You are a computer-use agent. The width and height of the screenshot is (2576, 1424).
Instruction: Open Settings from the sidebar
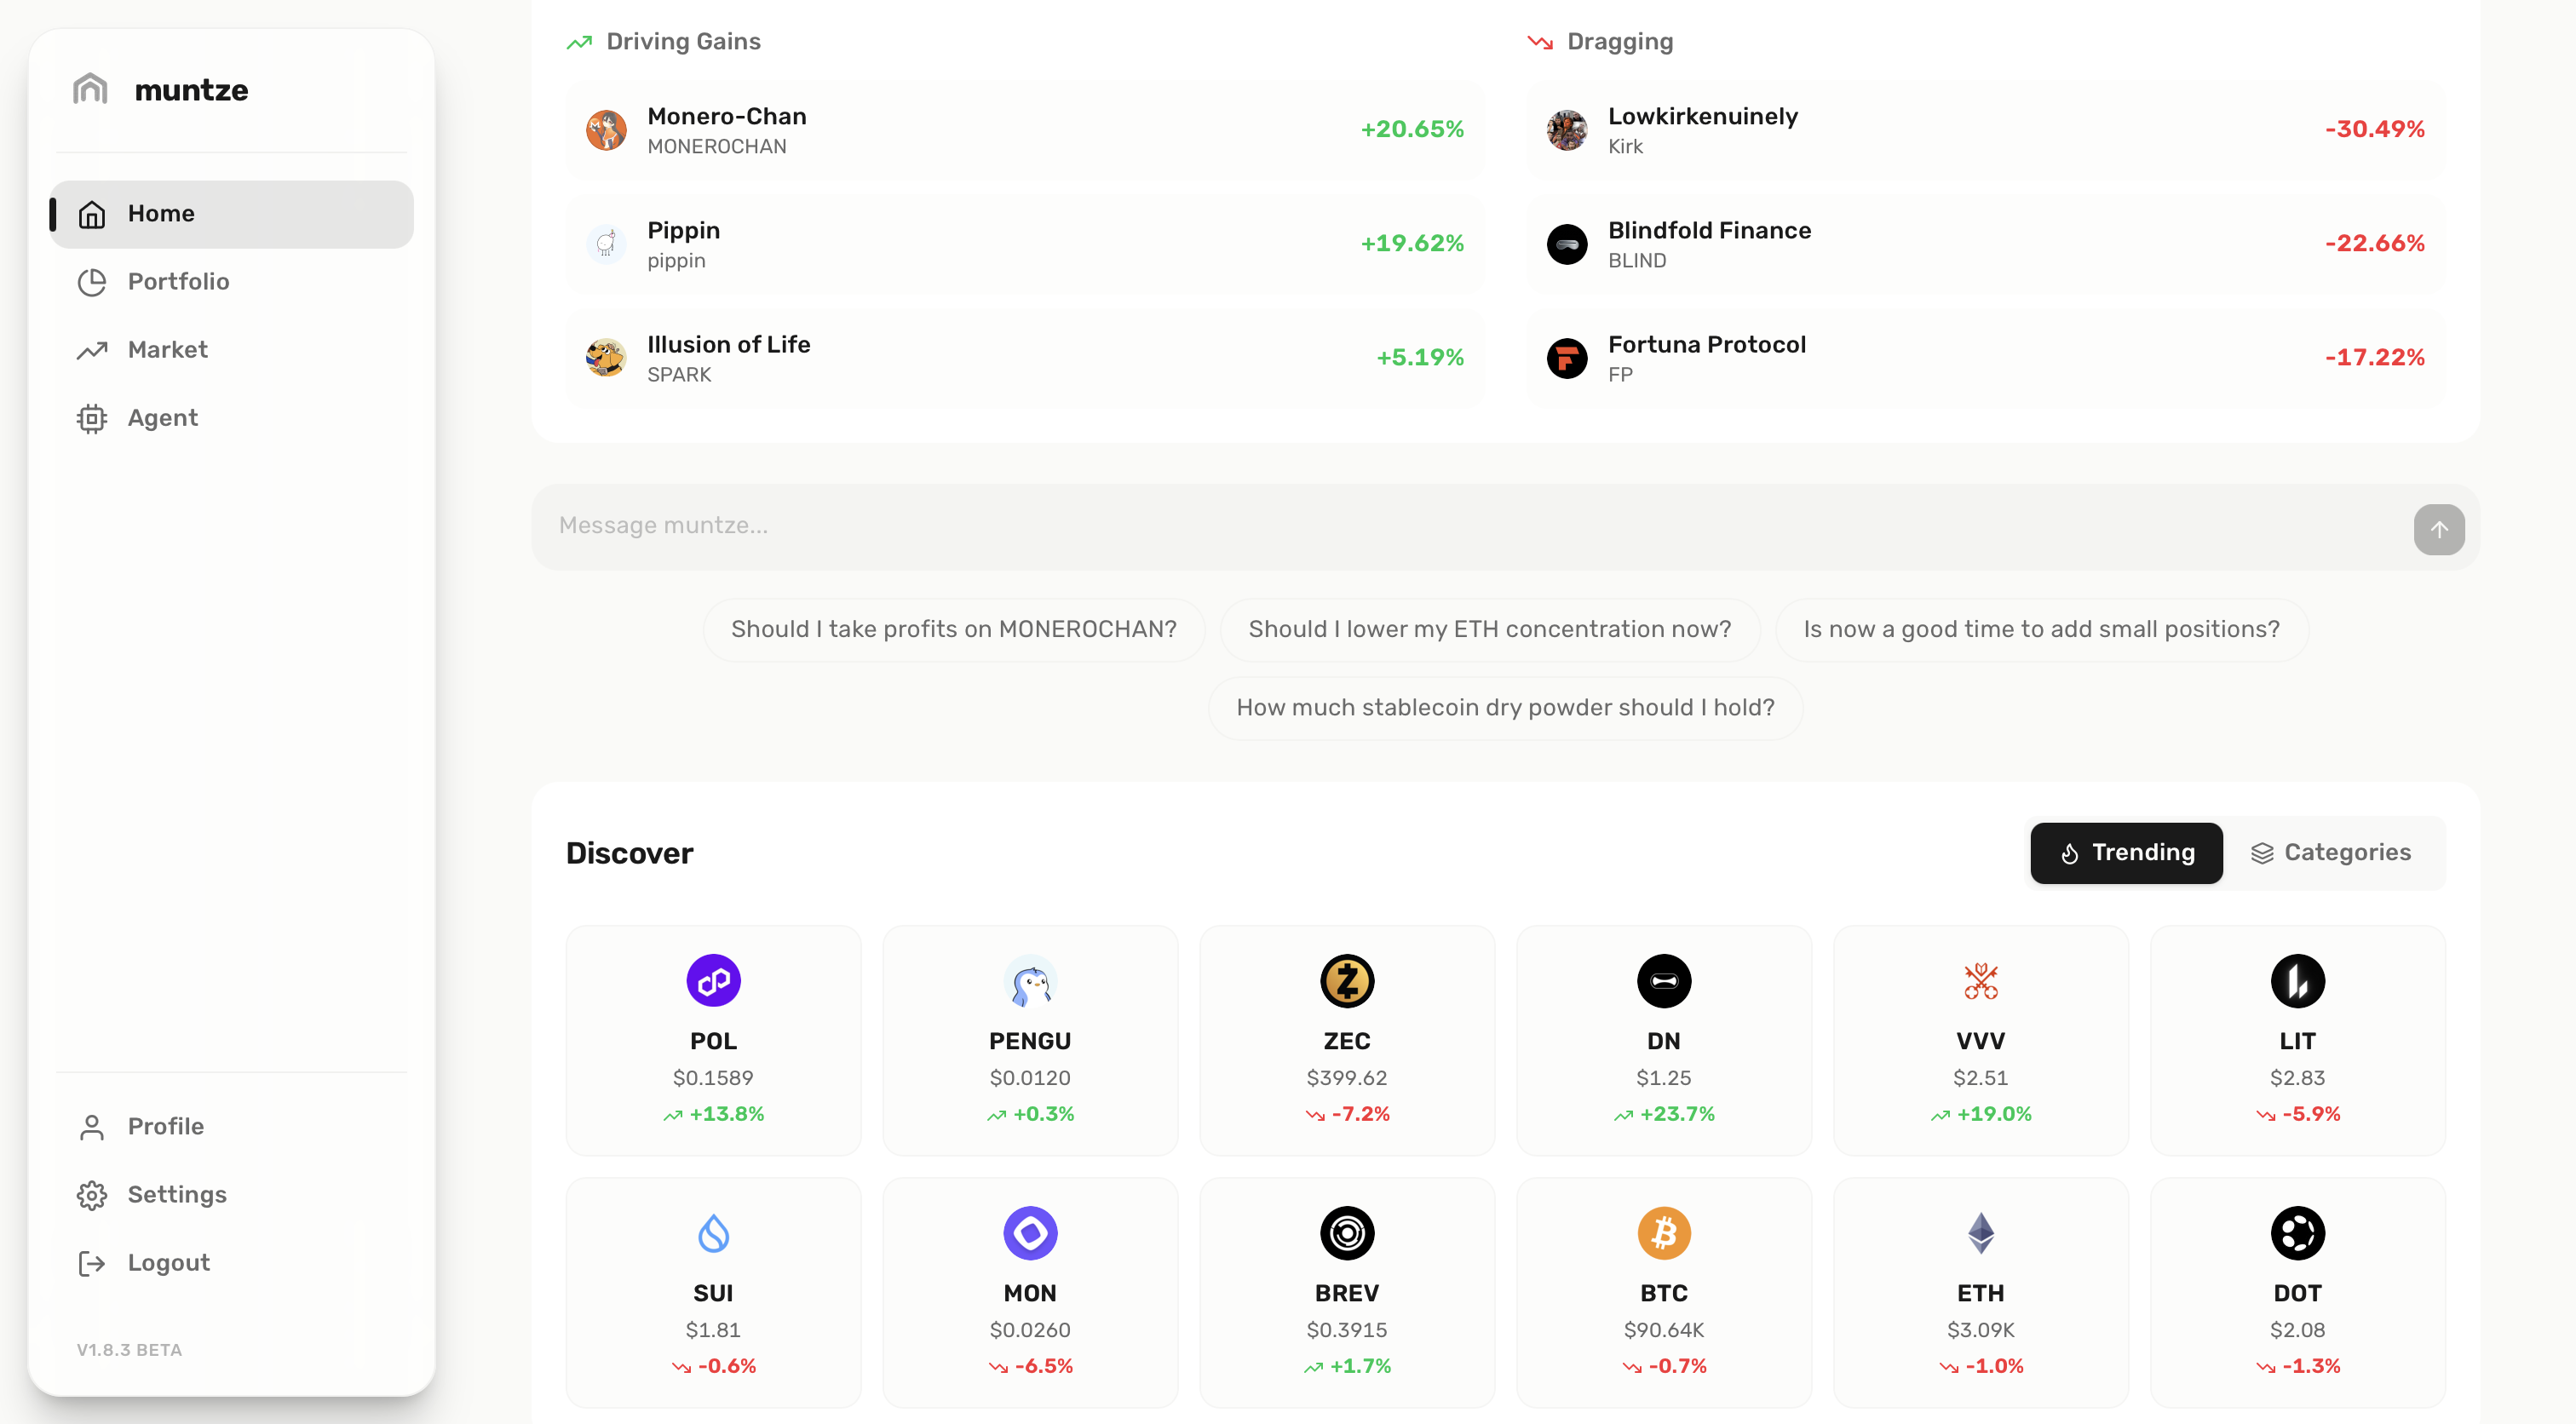coord(177,1195)
